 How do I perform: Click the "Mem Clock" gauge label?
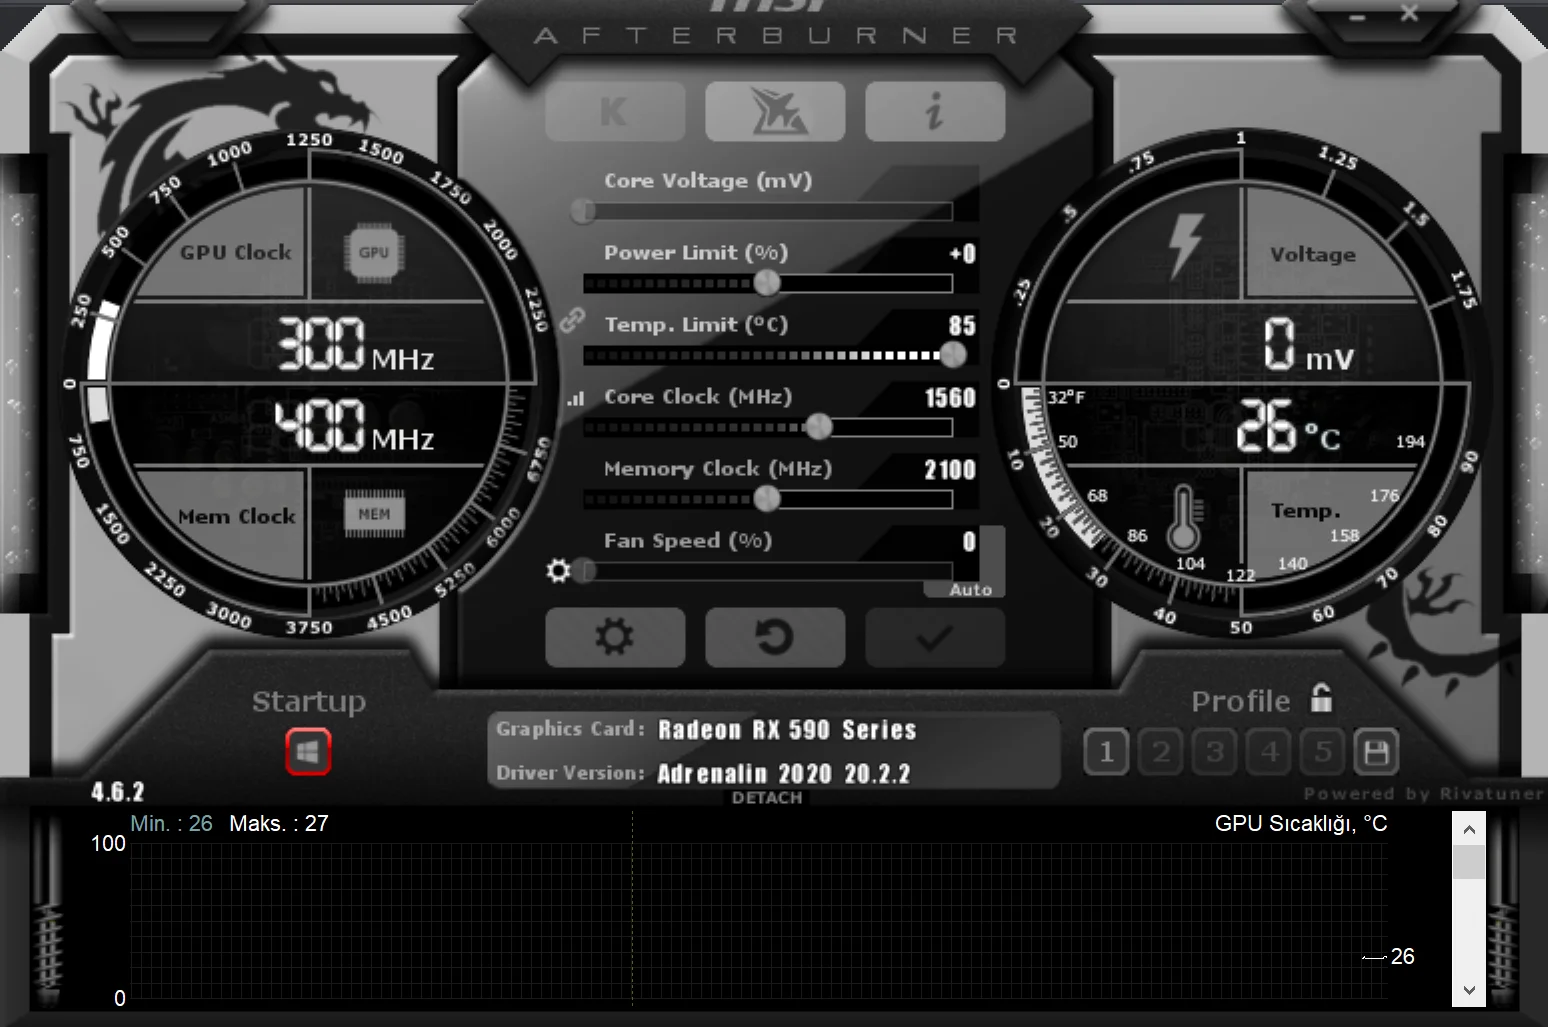point(237,517)
